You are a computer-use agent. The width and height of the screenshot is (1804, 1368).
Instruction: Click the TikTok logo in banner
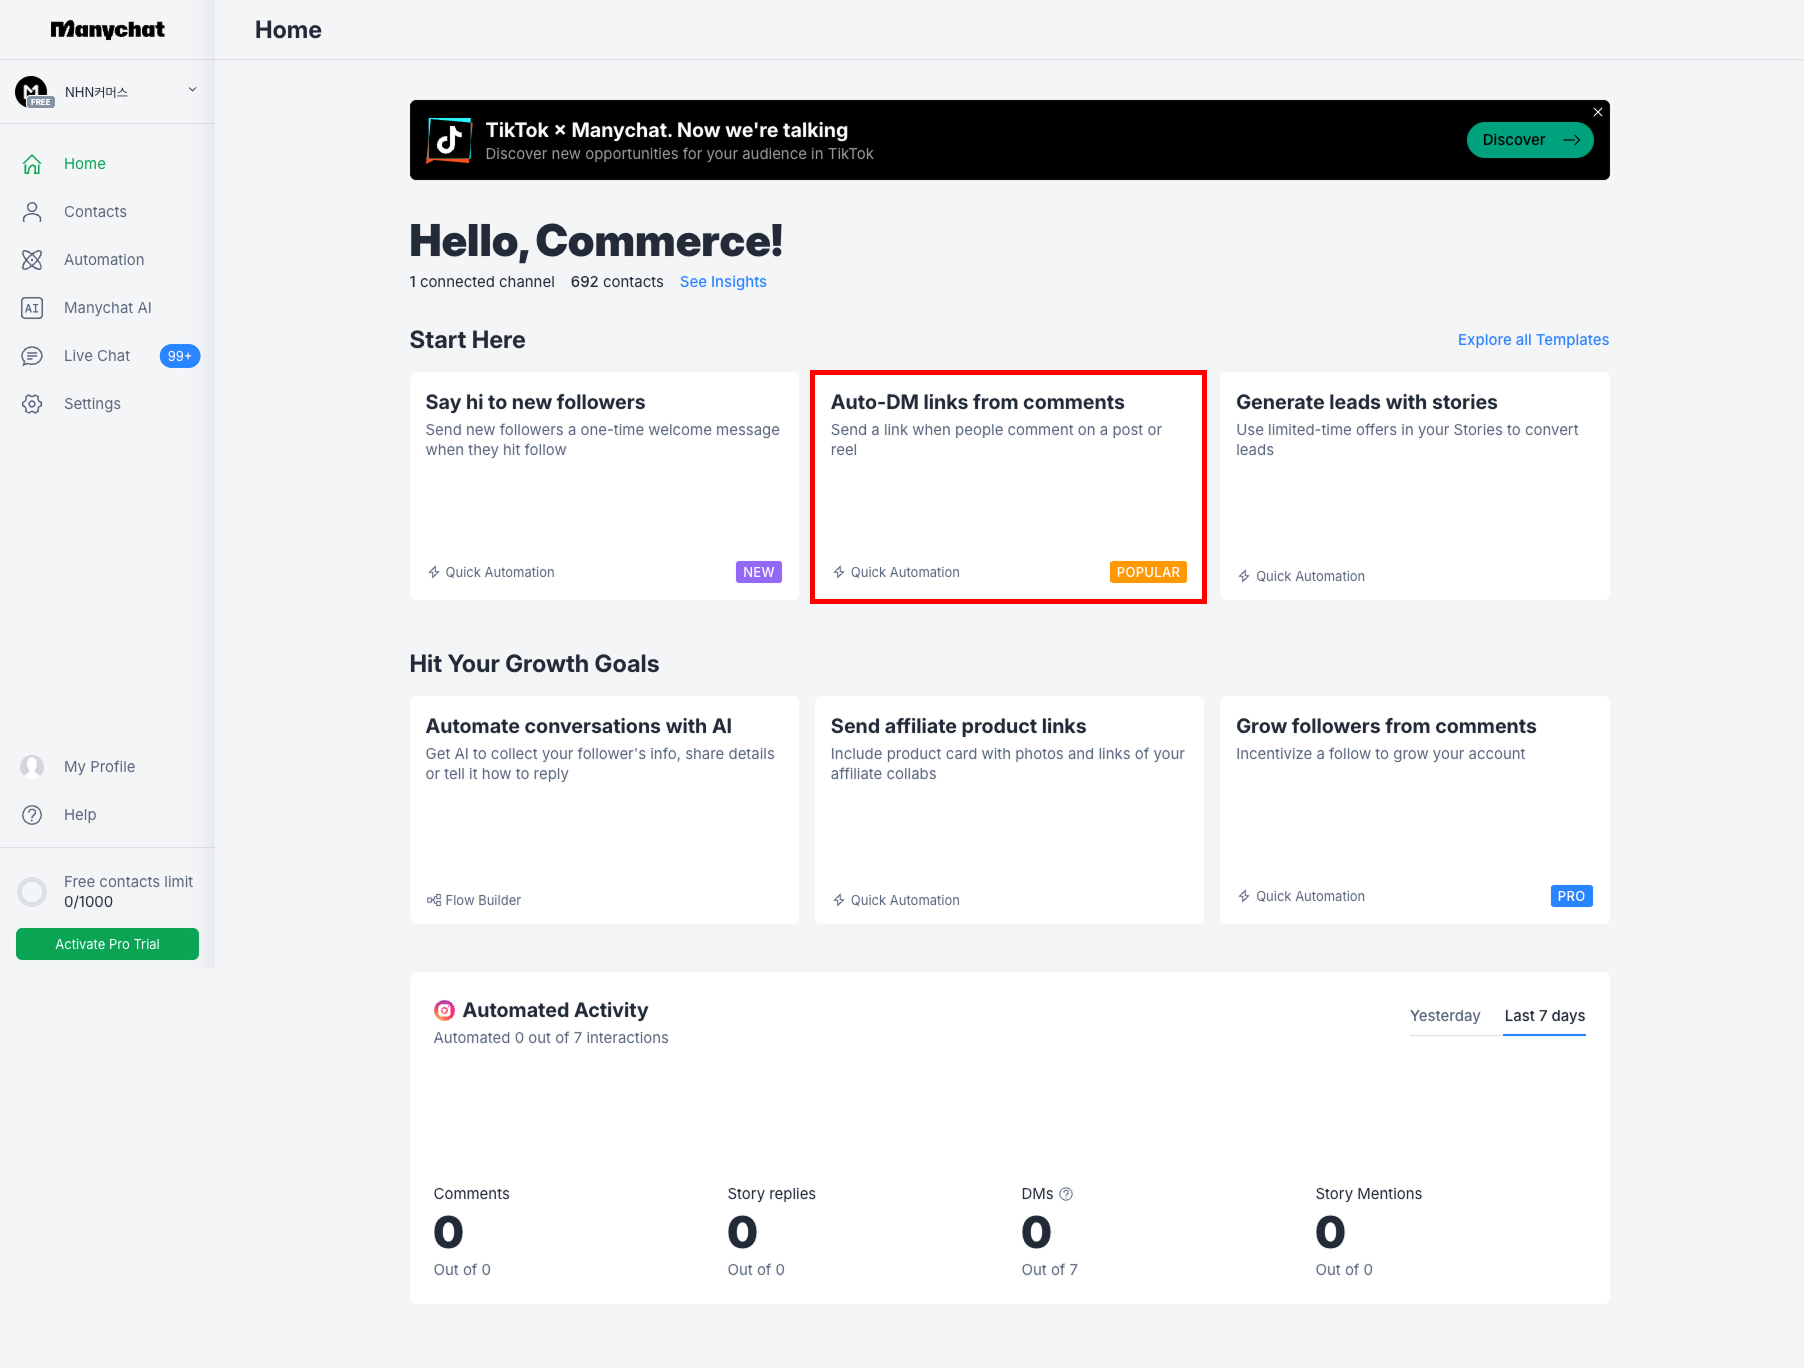coord(449,140)
